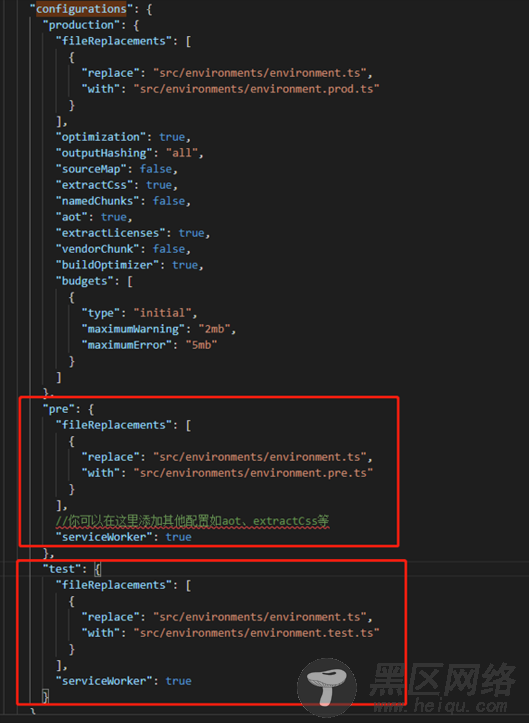Viewport: 529px width, 723px height.
Task: Click the true value after "extractLicenses"
Action: 191,233
